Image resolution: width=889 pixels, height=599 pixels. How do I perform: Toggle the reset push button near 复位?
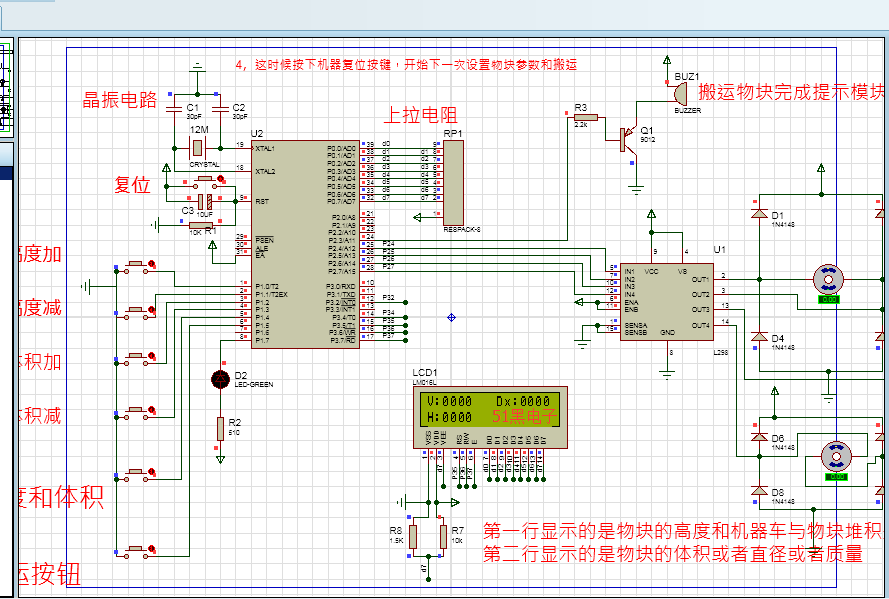tap(205, 181)
